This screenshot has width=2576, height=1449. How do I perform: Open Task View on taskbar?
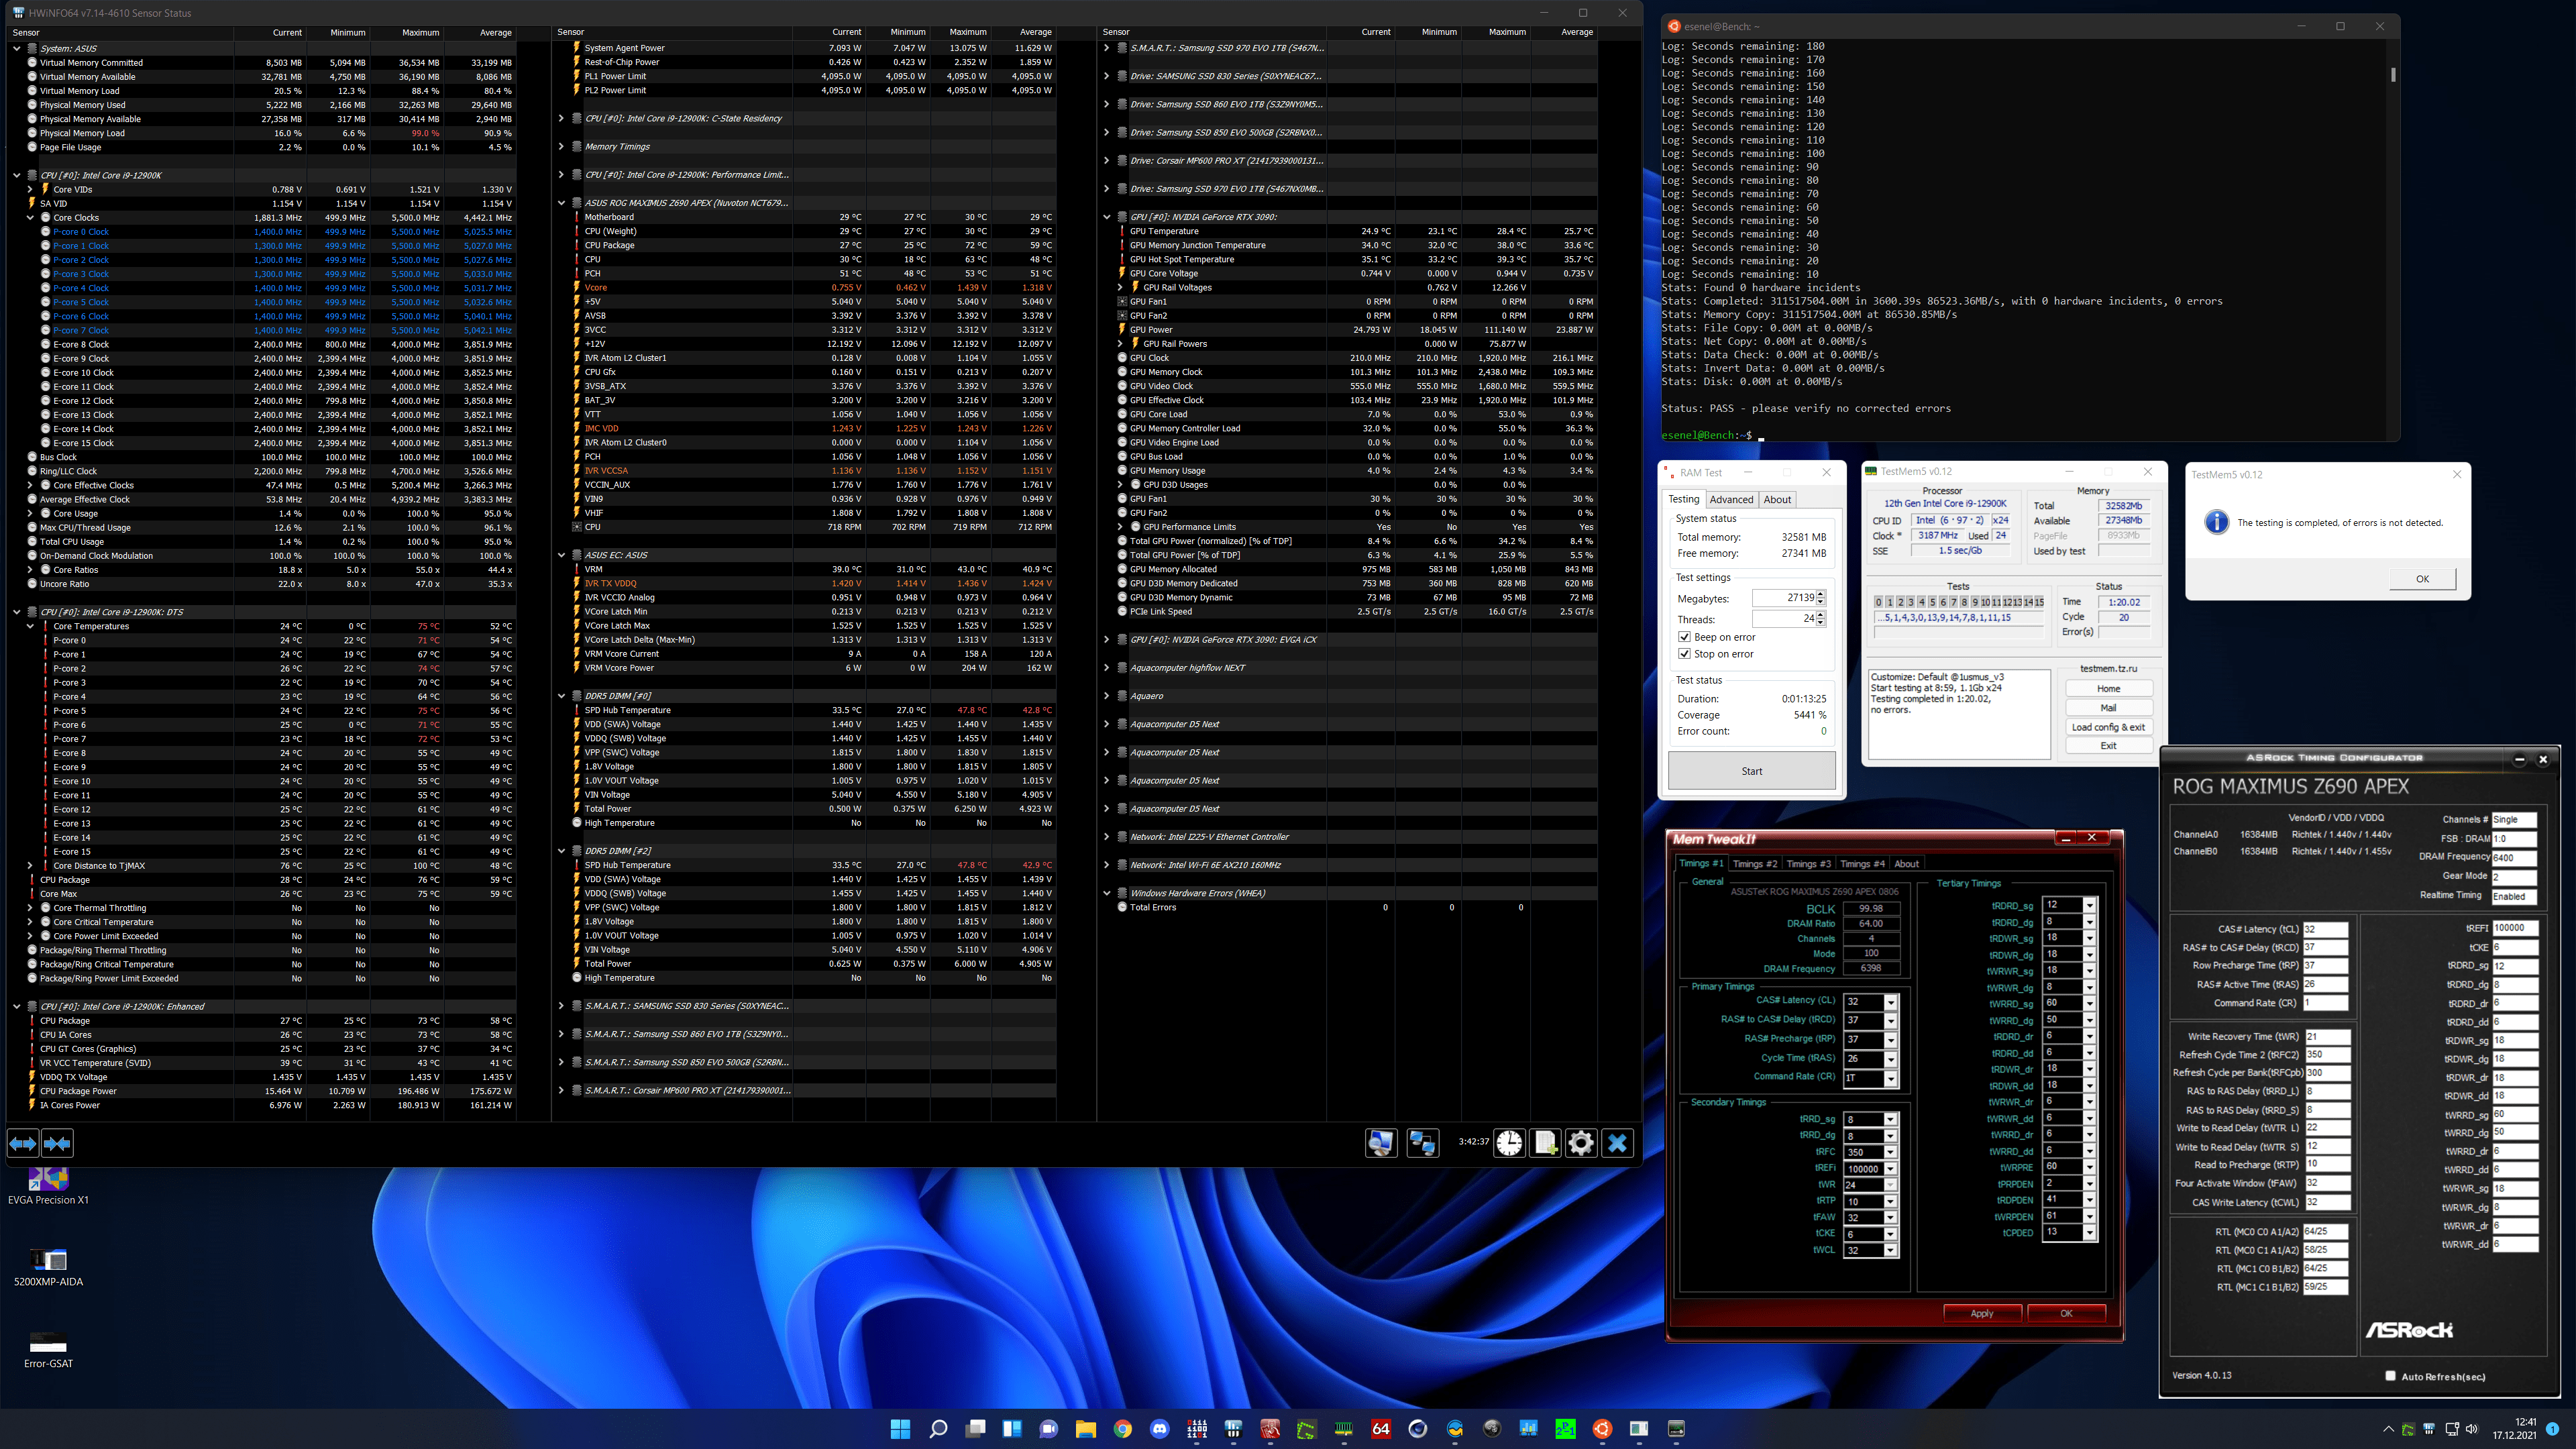point(975,1429)
